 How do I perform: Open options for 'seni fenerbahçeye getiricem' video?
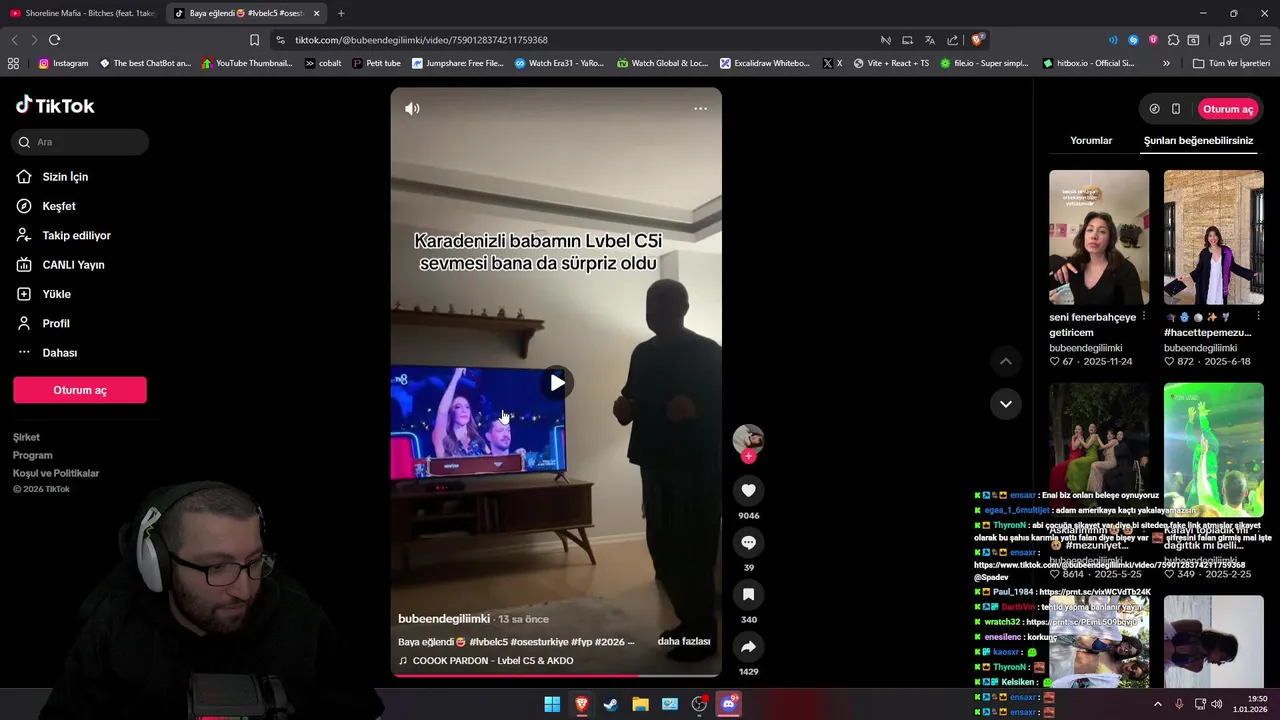click(1143, 316)
